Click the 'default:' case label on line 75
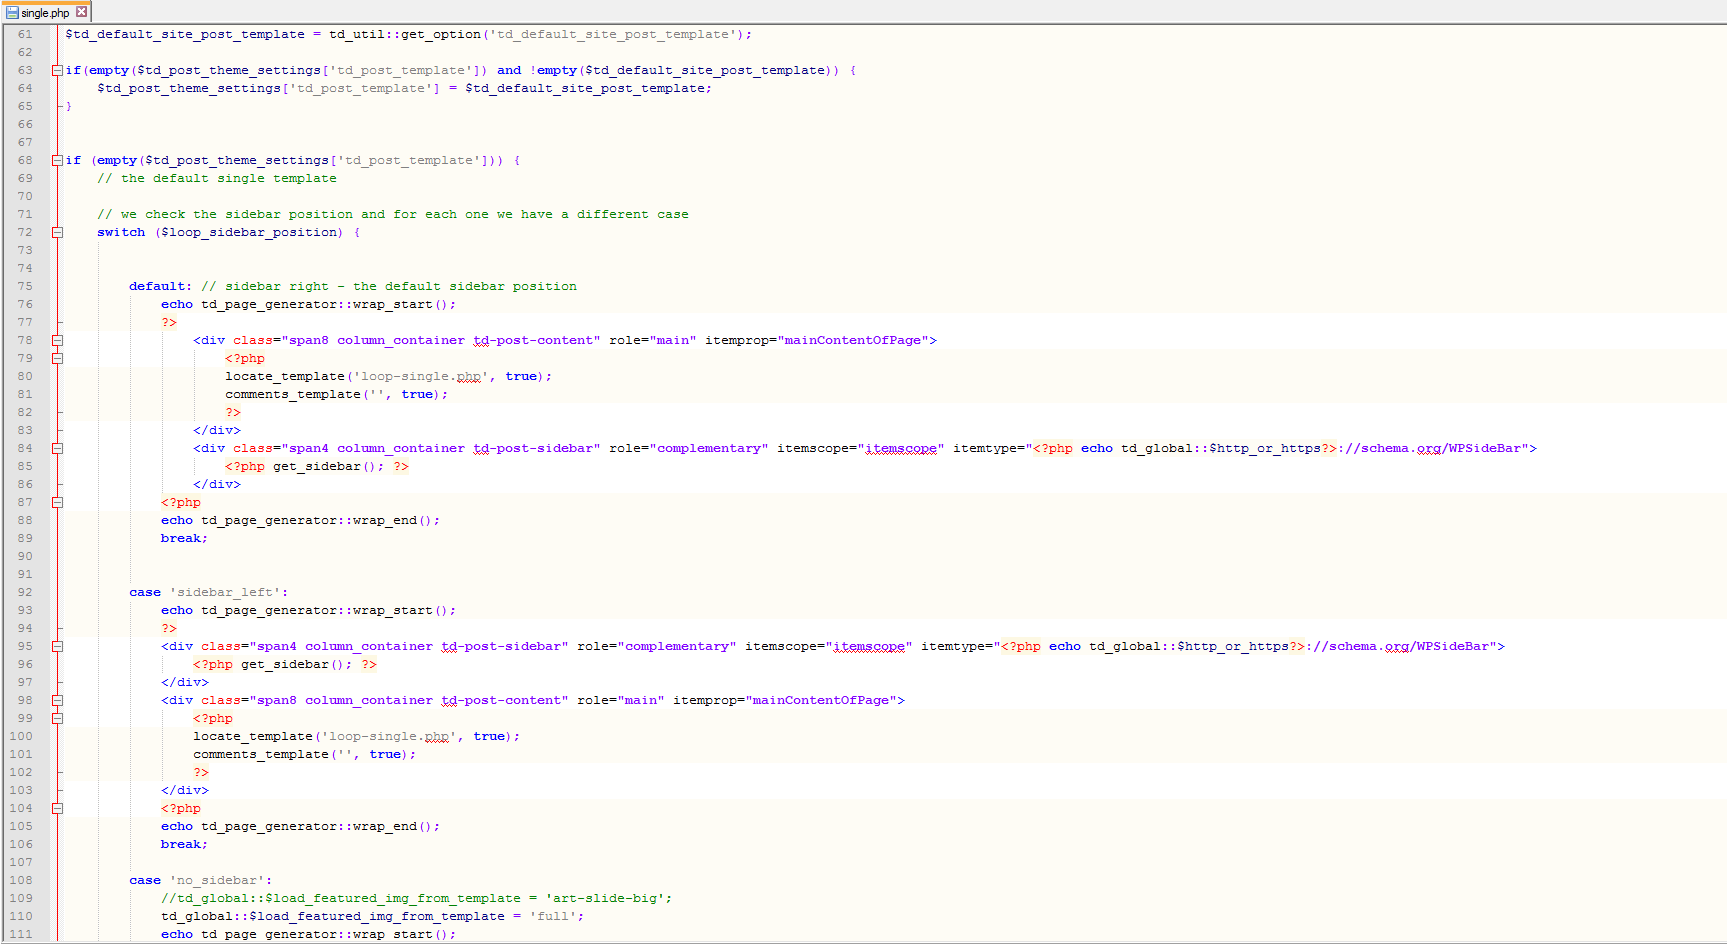The width and height of the screenshot is (1727, 944). point(160,286)
